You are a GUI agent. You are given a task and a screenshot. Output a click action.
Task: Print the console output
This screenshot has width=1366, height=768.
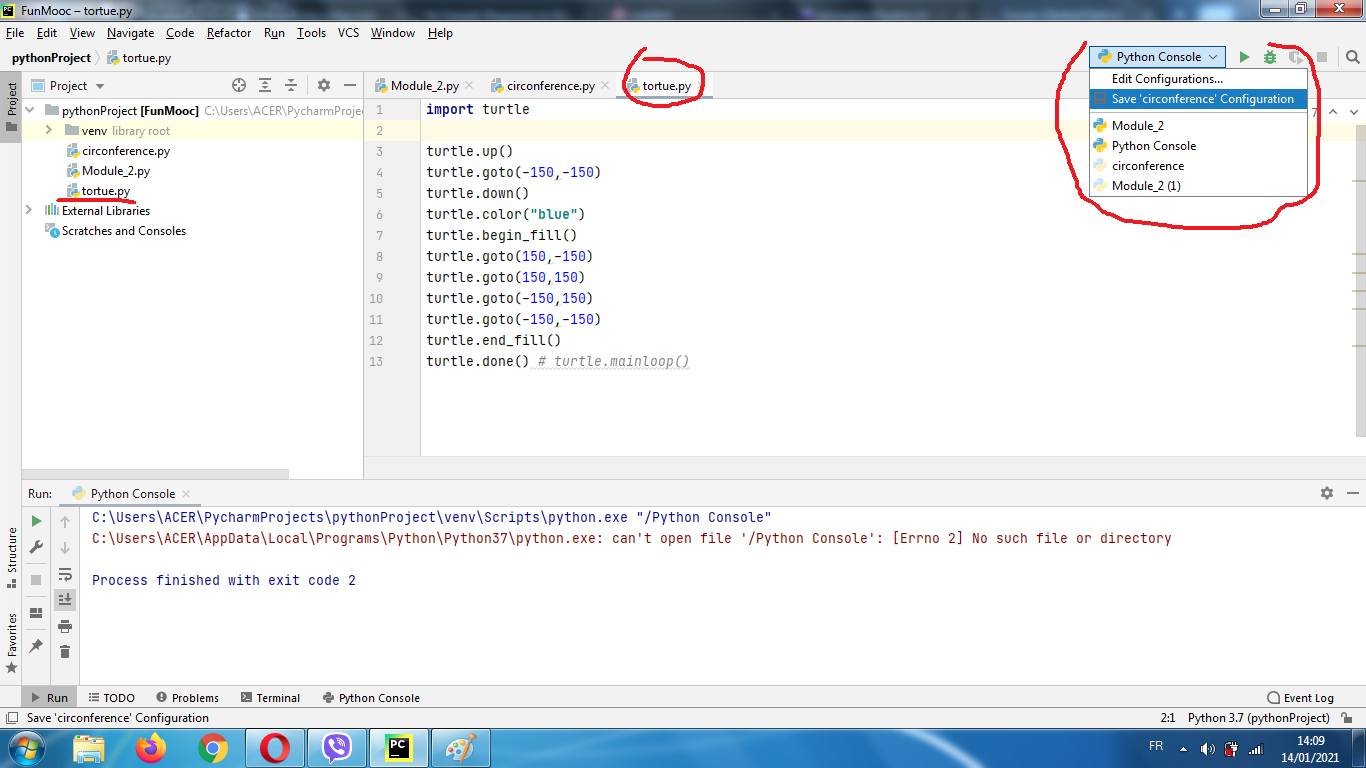(x=65, y=626)
